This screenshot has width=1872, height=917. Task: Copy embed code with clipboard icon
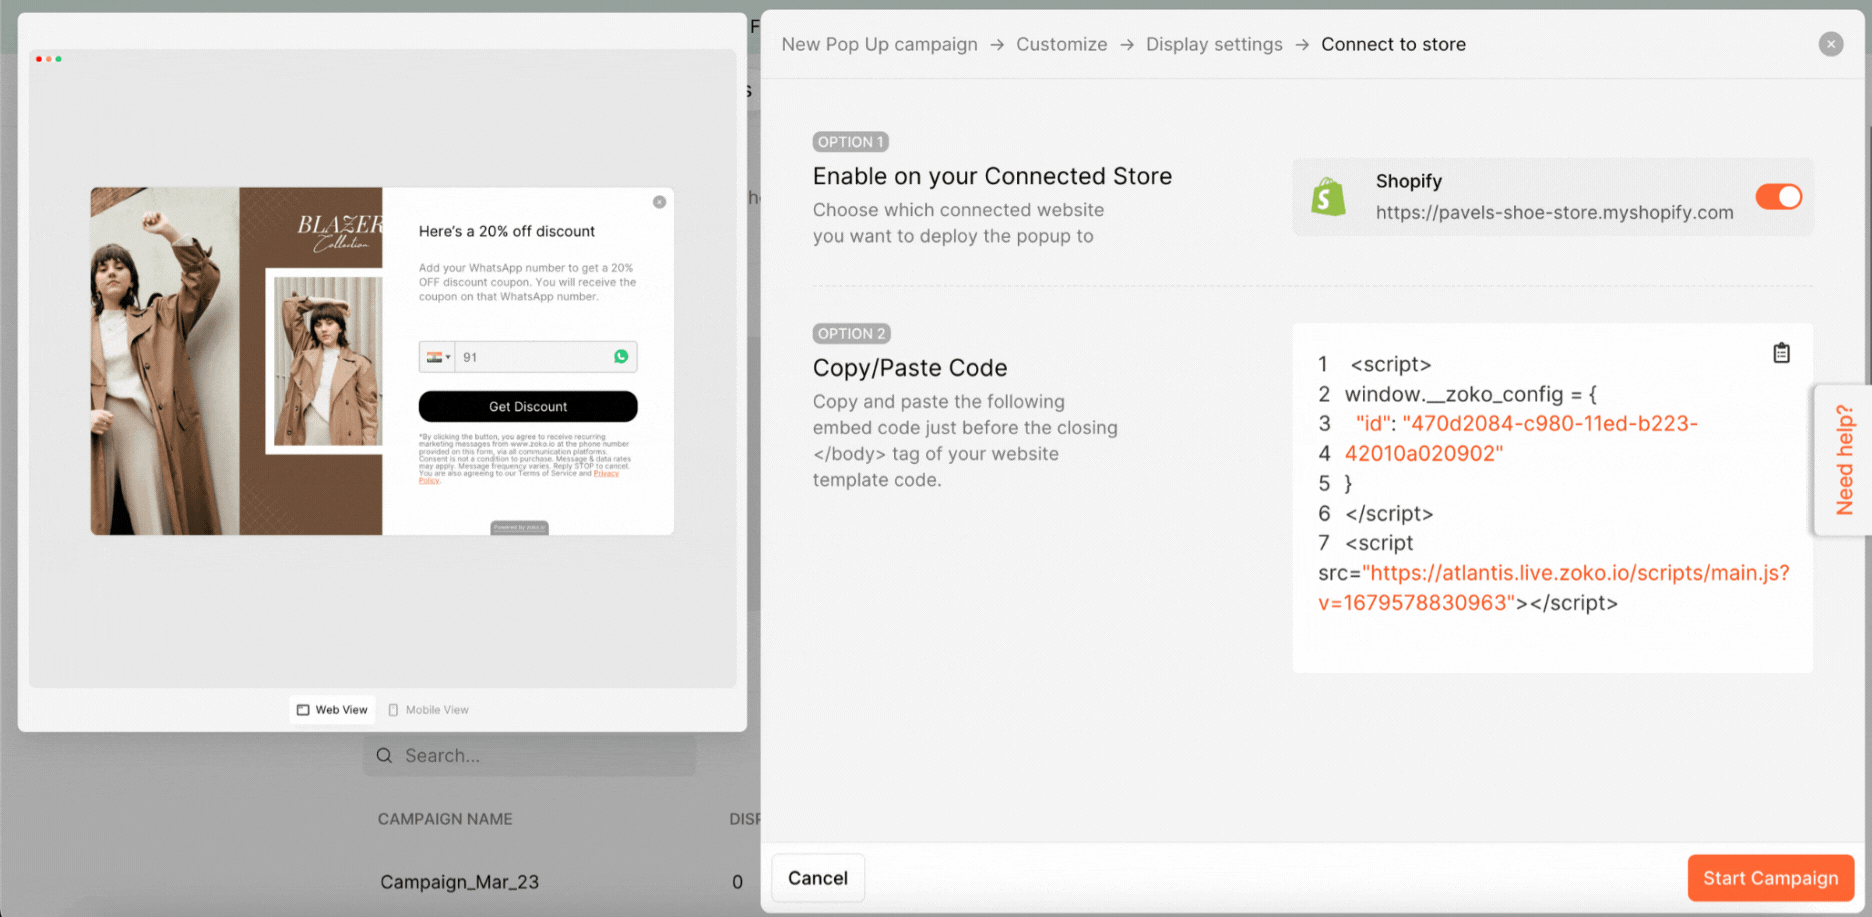click(x=1781, y=353)
